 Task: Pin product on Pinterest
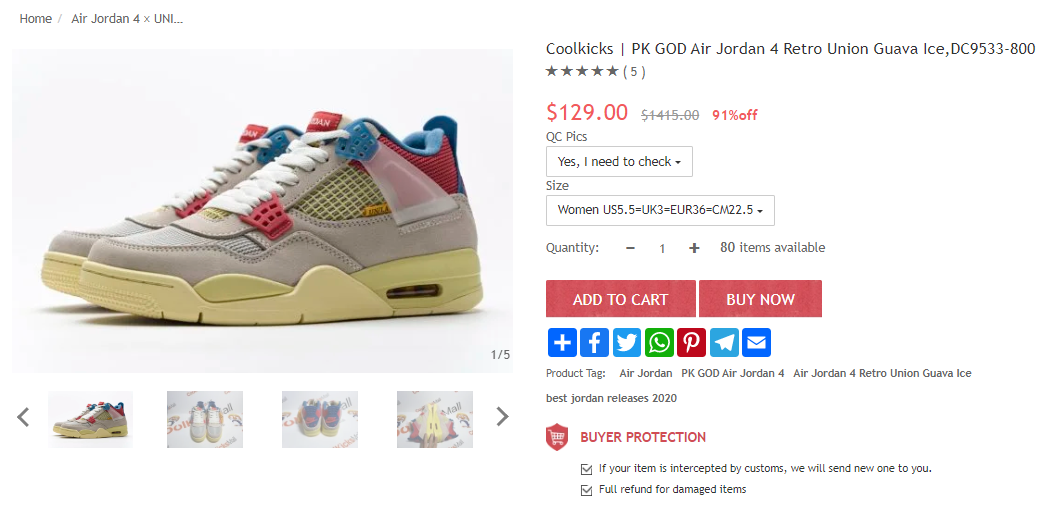(x=692, y=343)
